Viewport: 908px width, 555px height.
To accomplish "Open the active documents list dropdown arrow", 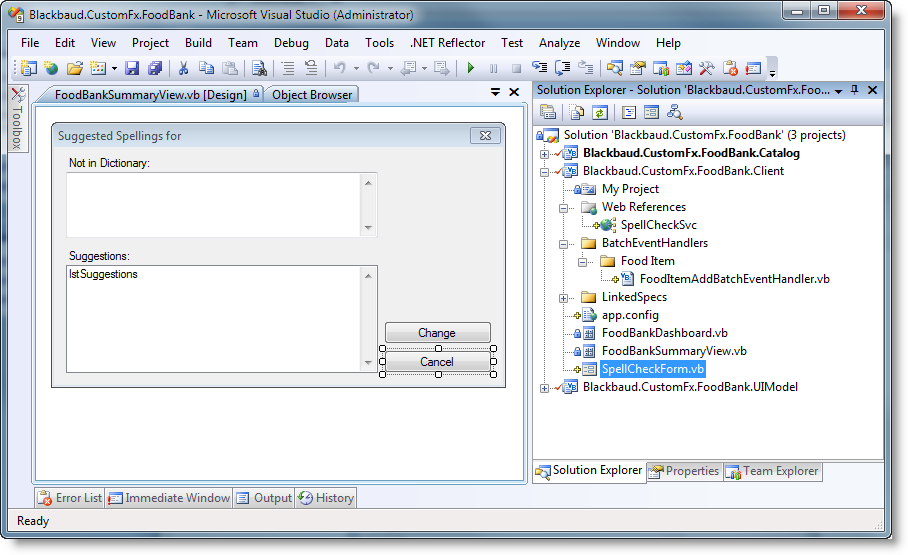I will [495, 92].
